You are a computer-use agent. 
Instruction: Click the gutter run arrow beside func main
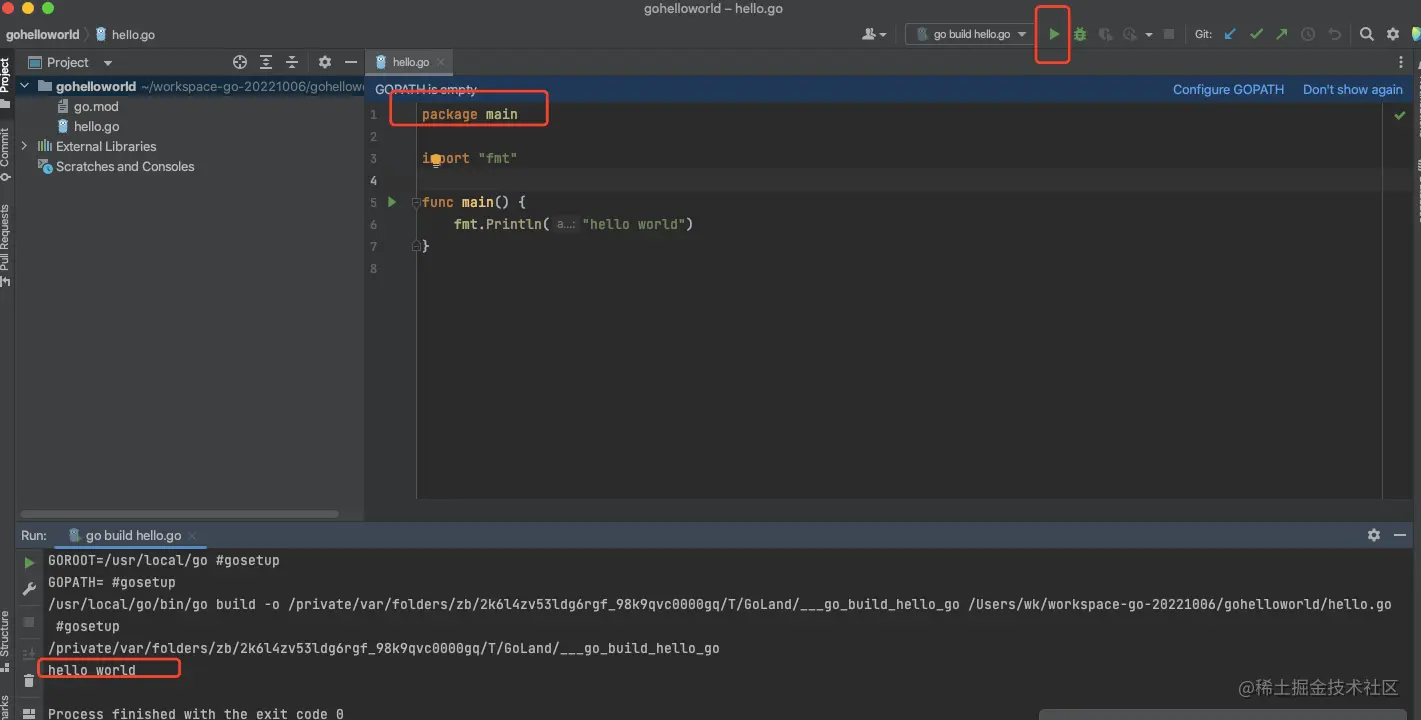point(392,202)
